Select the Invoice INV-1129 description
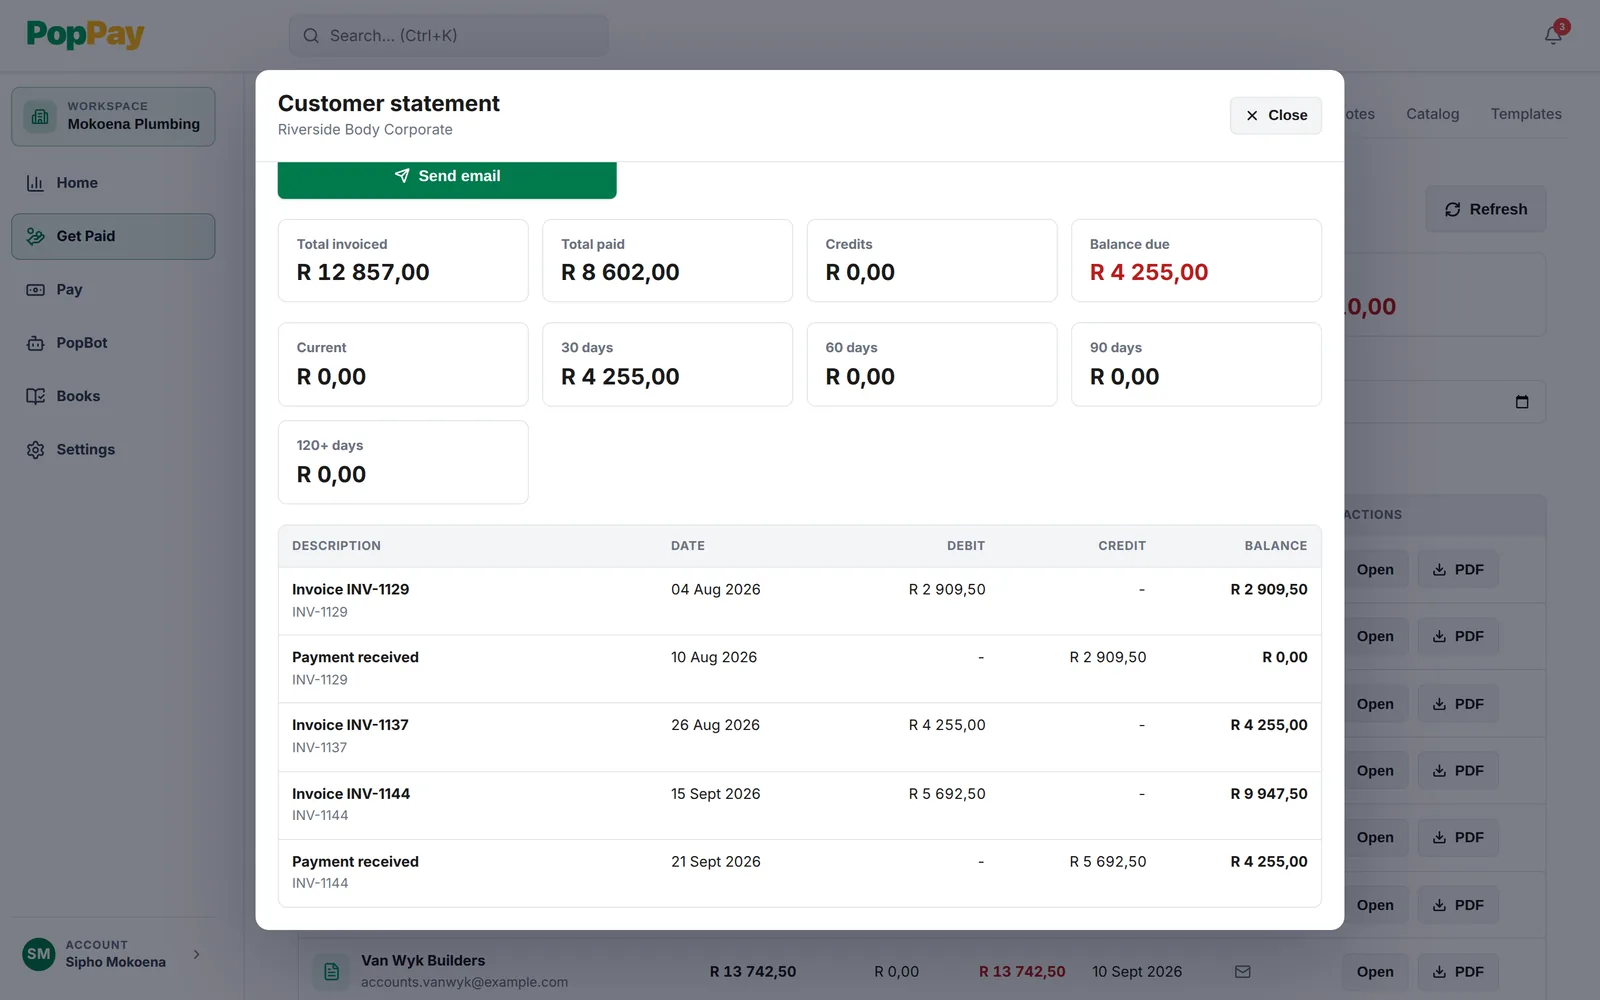The height and width of the screenshot is (1000, 1600). pos(350,590)
